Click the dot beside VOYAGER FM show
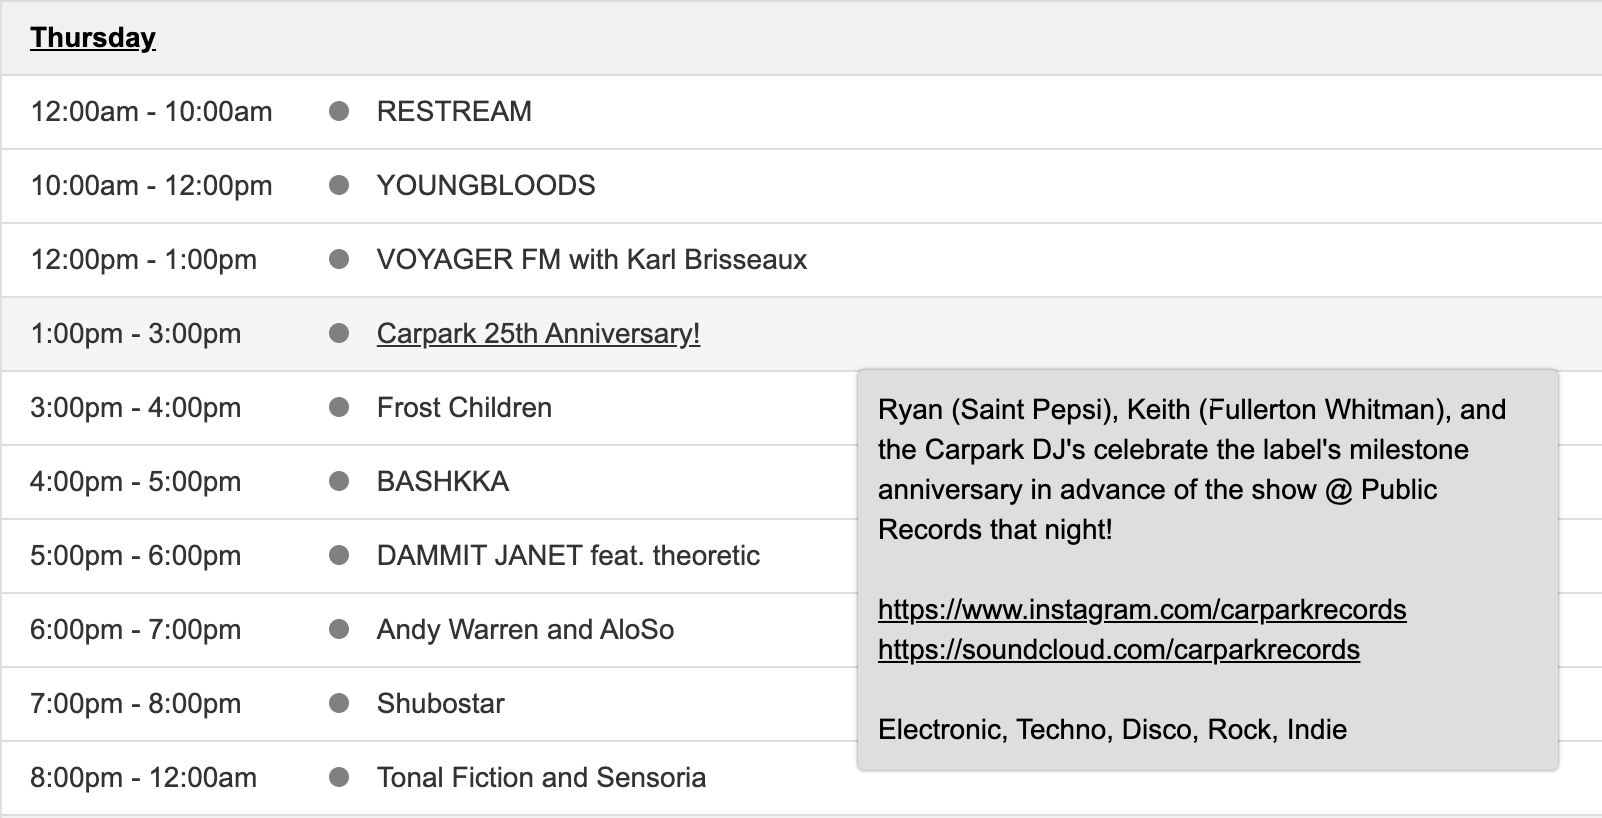The height and width of the screenshot is (818, 1602). tap(339, 259)
